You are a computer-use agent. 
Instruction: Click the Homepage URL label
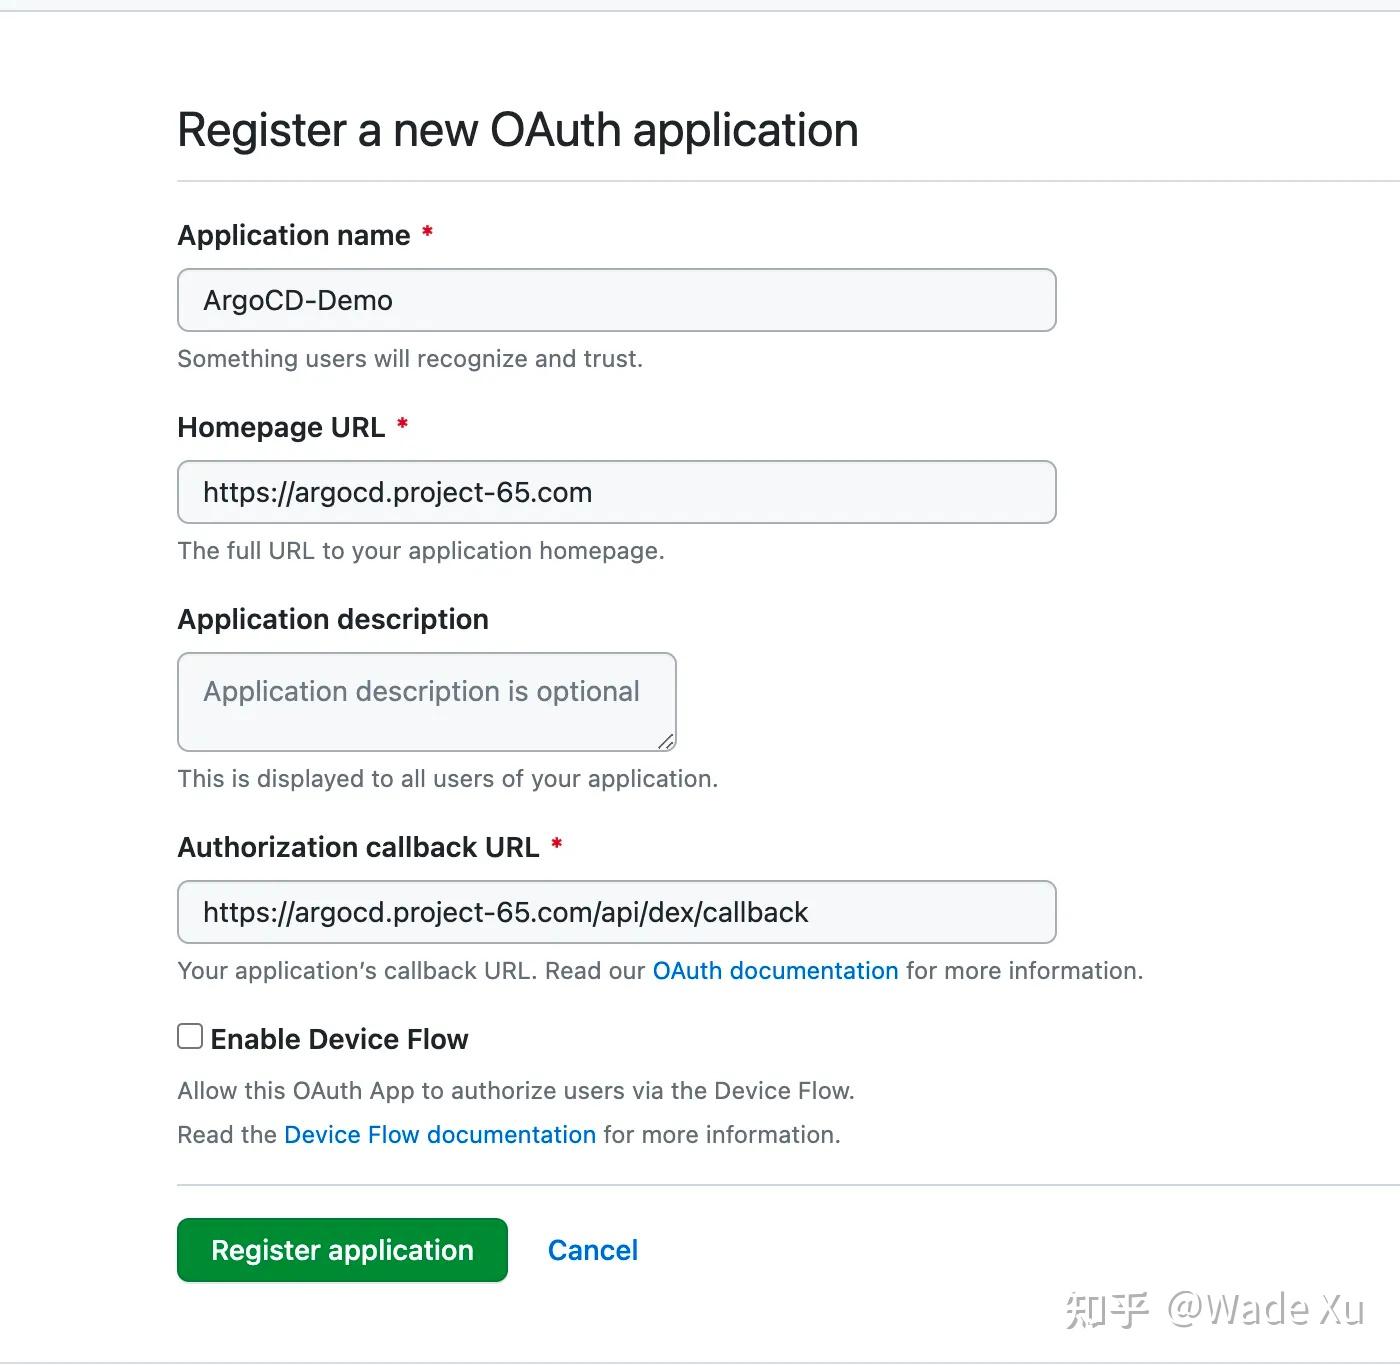click(x=281, y=427)
